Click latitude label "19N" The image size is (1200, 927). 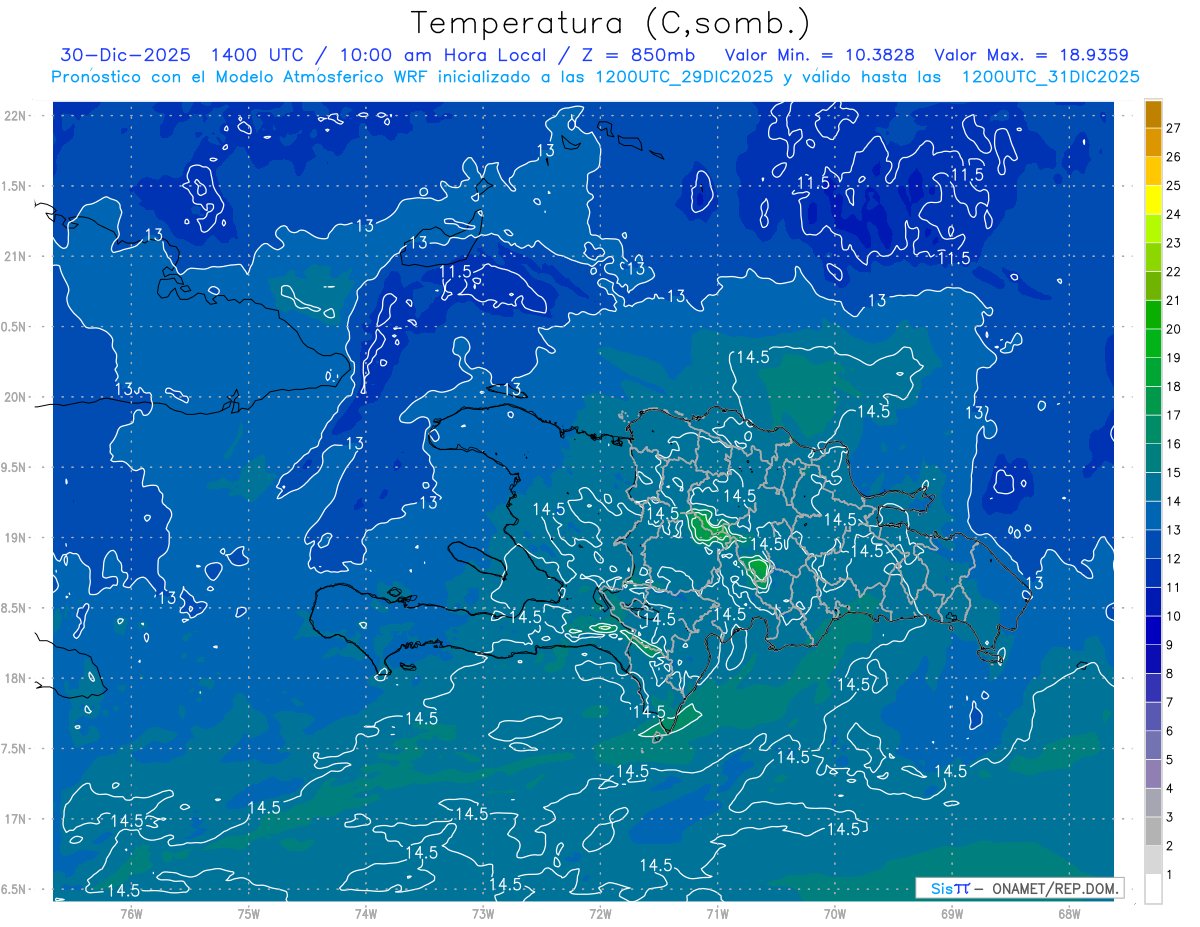click(x=15, y=538)
